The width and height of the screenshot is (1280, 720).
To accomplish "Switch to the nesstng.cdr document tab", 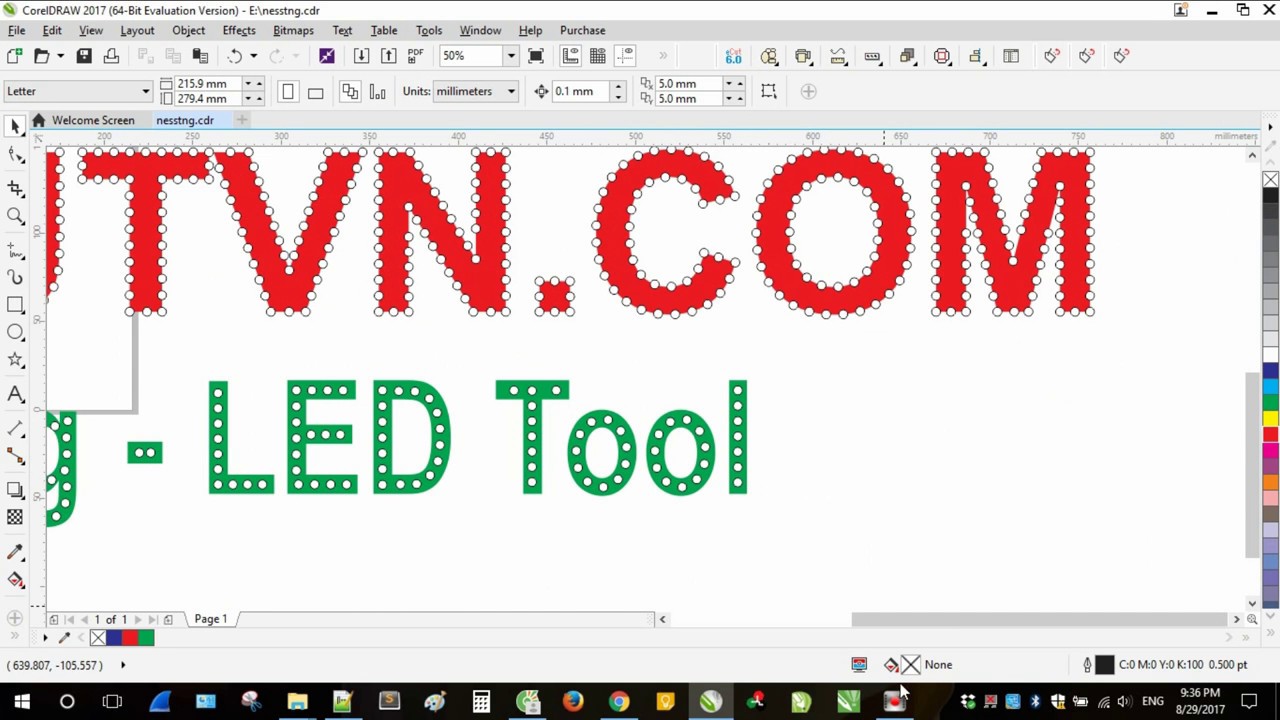I will coord(185,120).
